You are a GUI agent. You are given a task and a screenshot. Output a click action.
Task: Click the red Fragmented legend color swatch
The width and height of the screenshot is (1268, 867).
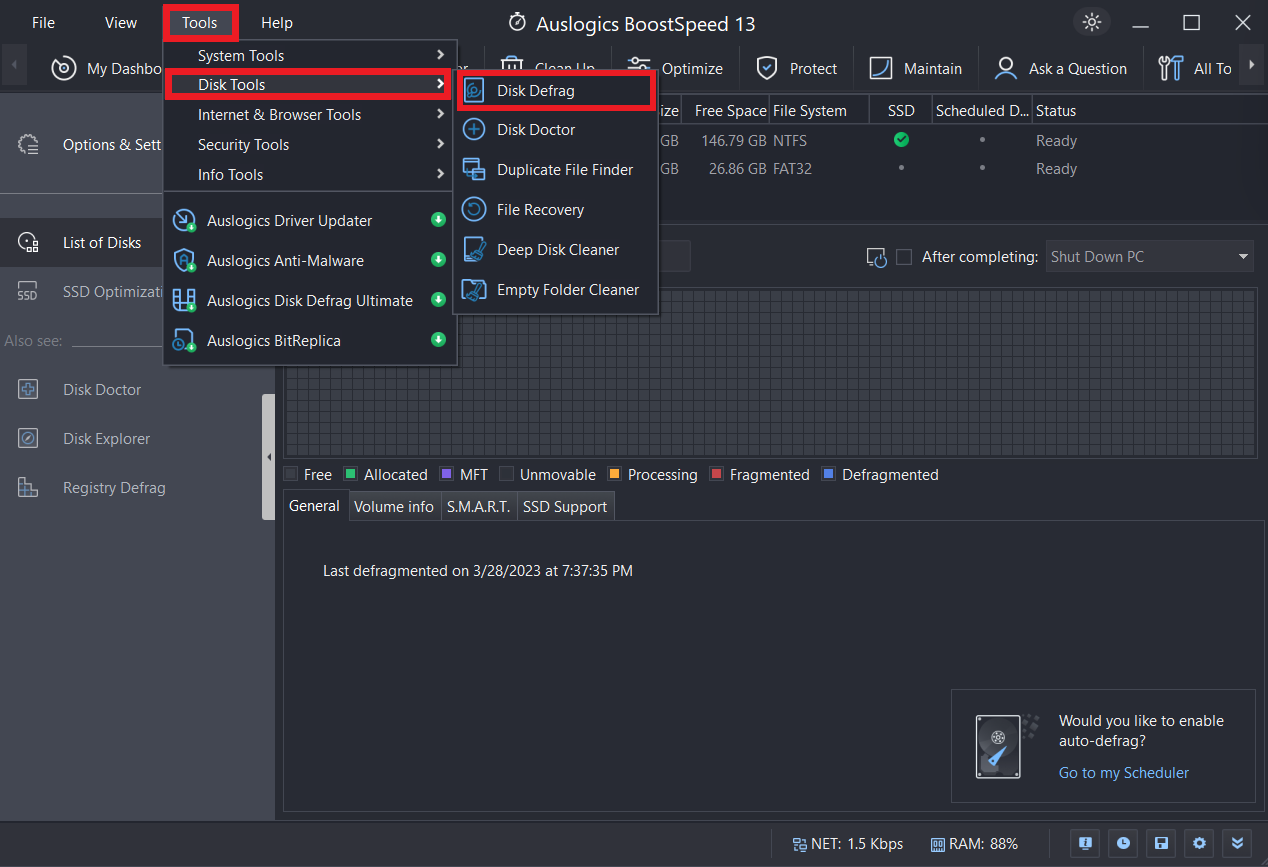(x=716, y=475)
